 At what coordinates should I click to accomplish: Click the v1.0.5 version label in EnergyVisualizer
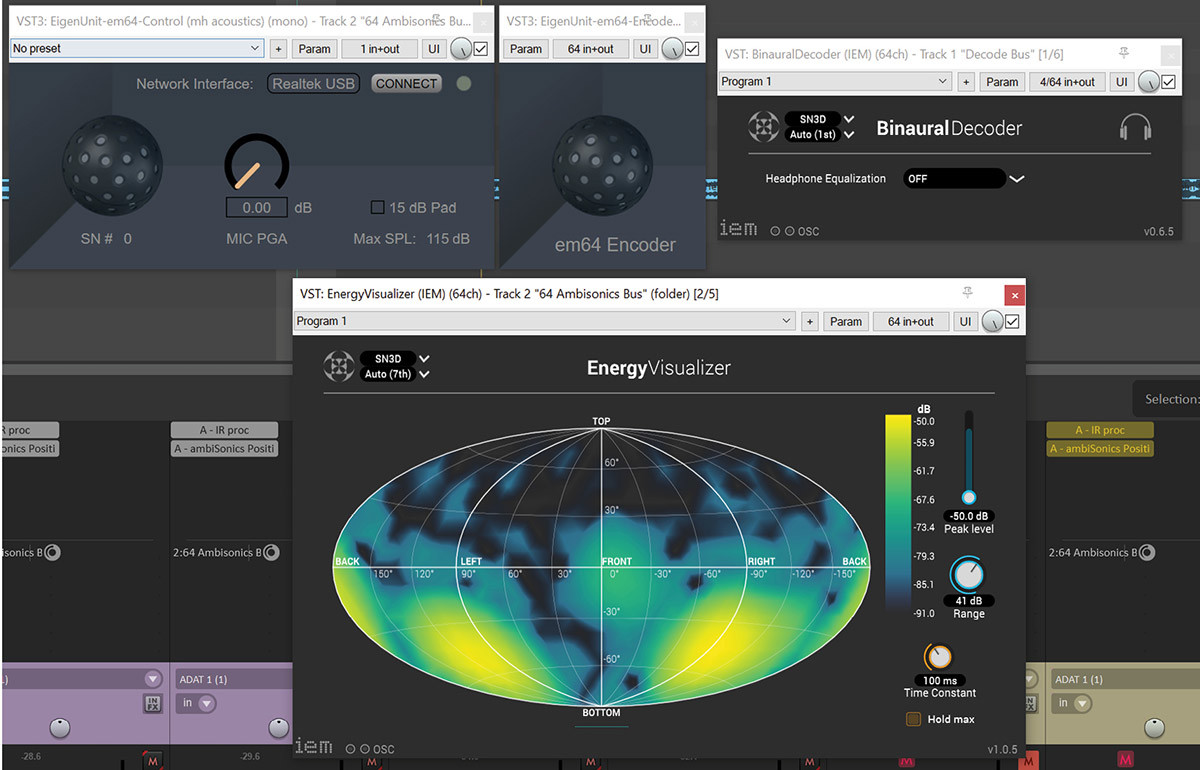tap(1001, 749)
